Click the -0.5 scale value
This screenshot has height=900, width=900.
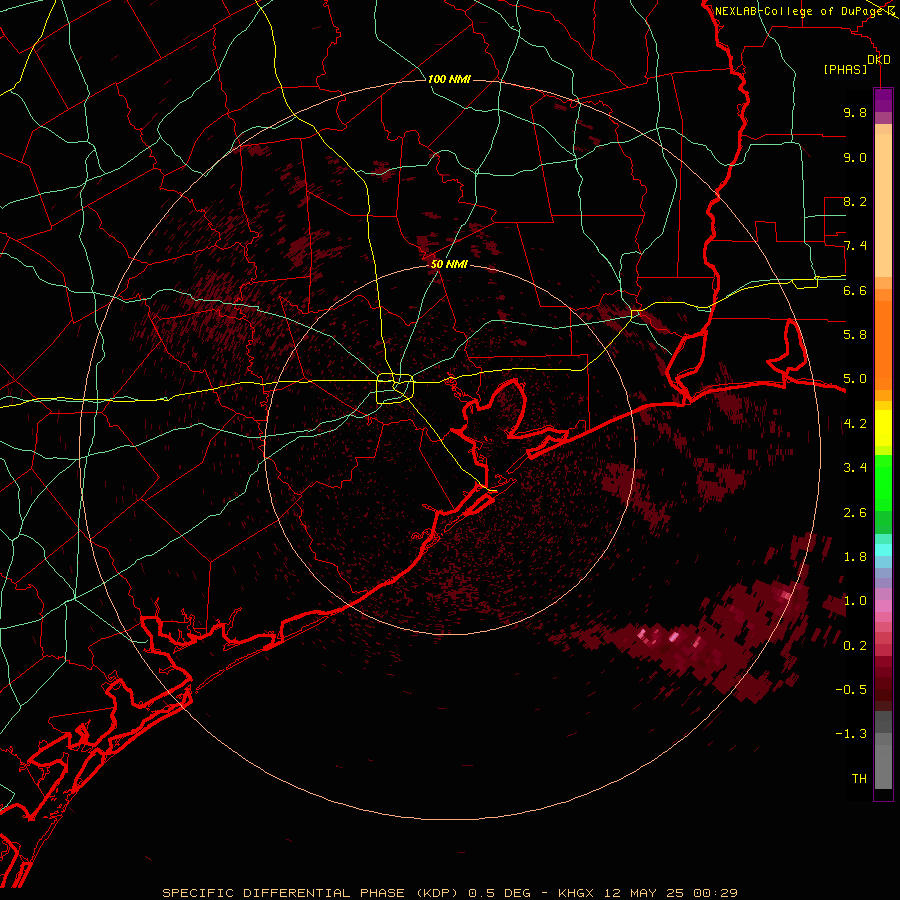851,690
